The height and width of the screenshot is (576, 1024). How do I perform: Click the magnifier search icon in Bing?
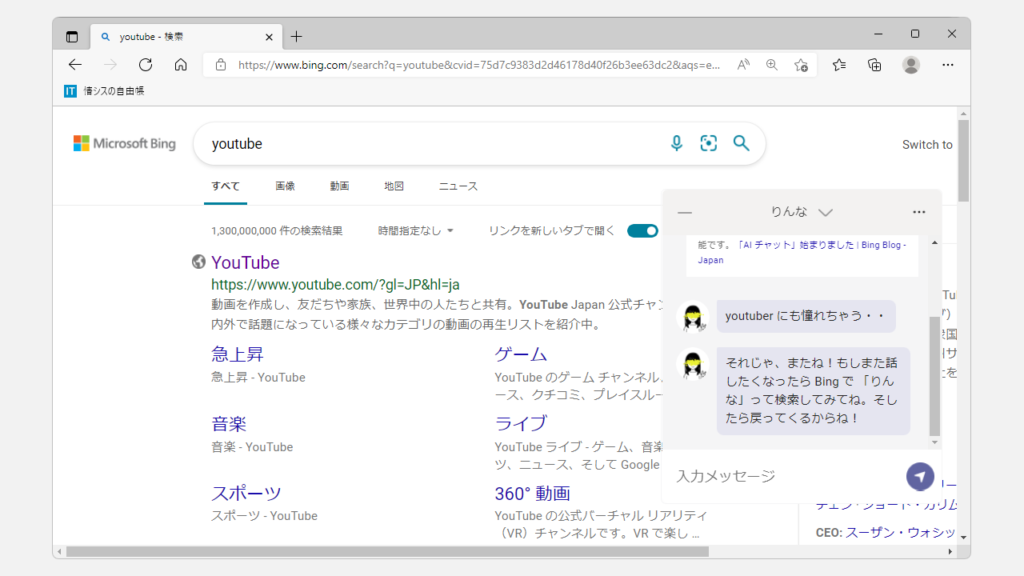tap(741, 144)
